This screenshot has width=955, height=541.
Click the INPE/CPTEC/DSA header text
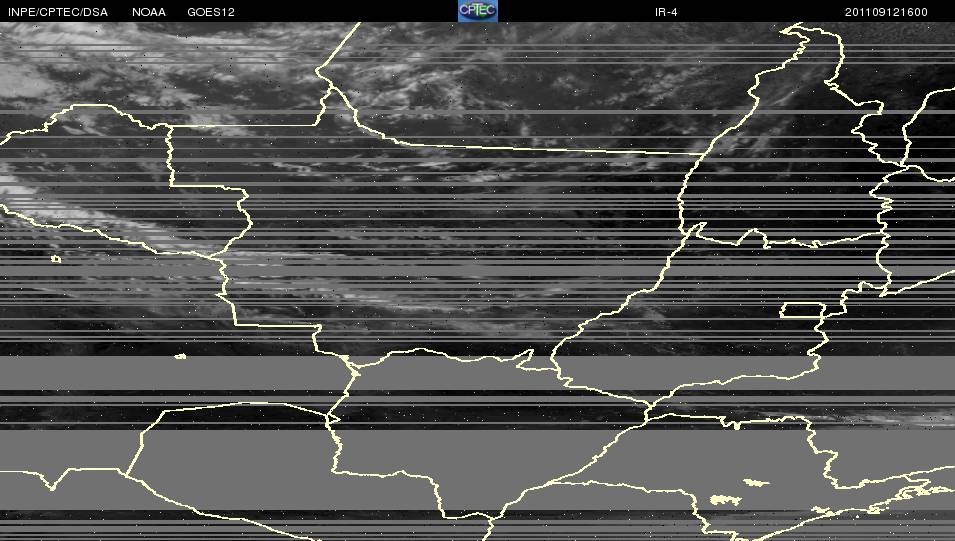[58, 12]
